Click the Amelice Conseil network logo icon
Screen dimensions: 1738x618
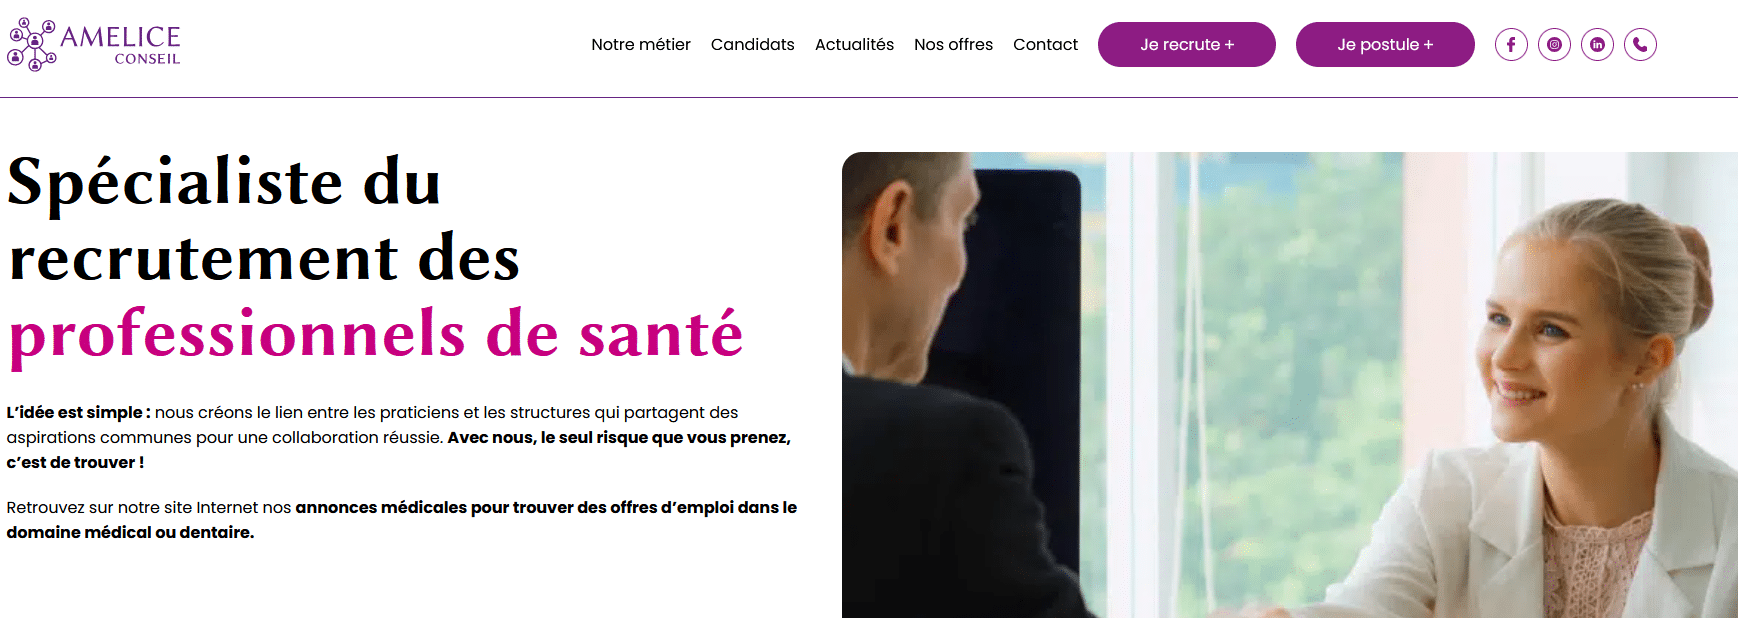click(32, 45)
